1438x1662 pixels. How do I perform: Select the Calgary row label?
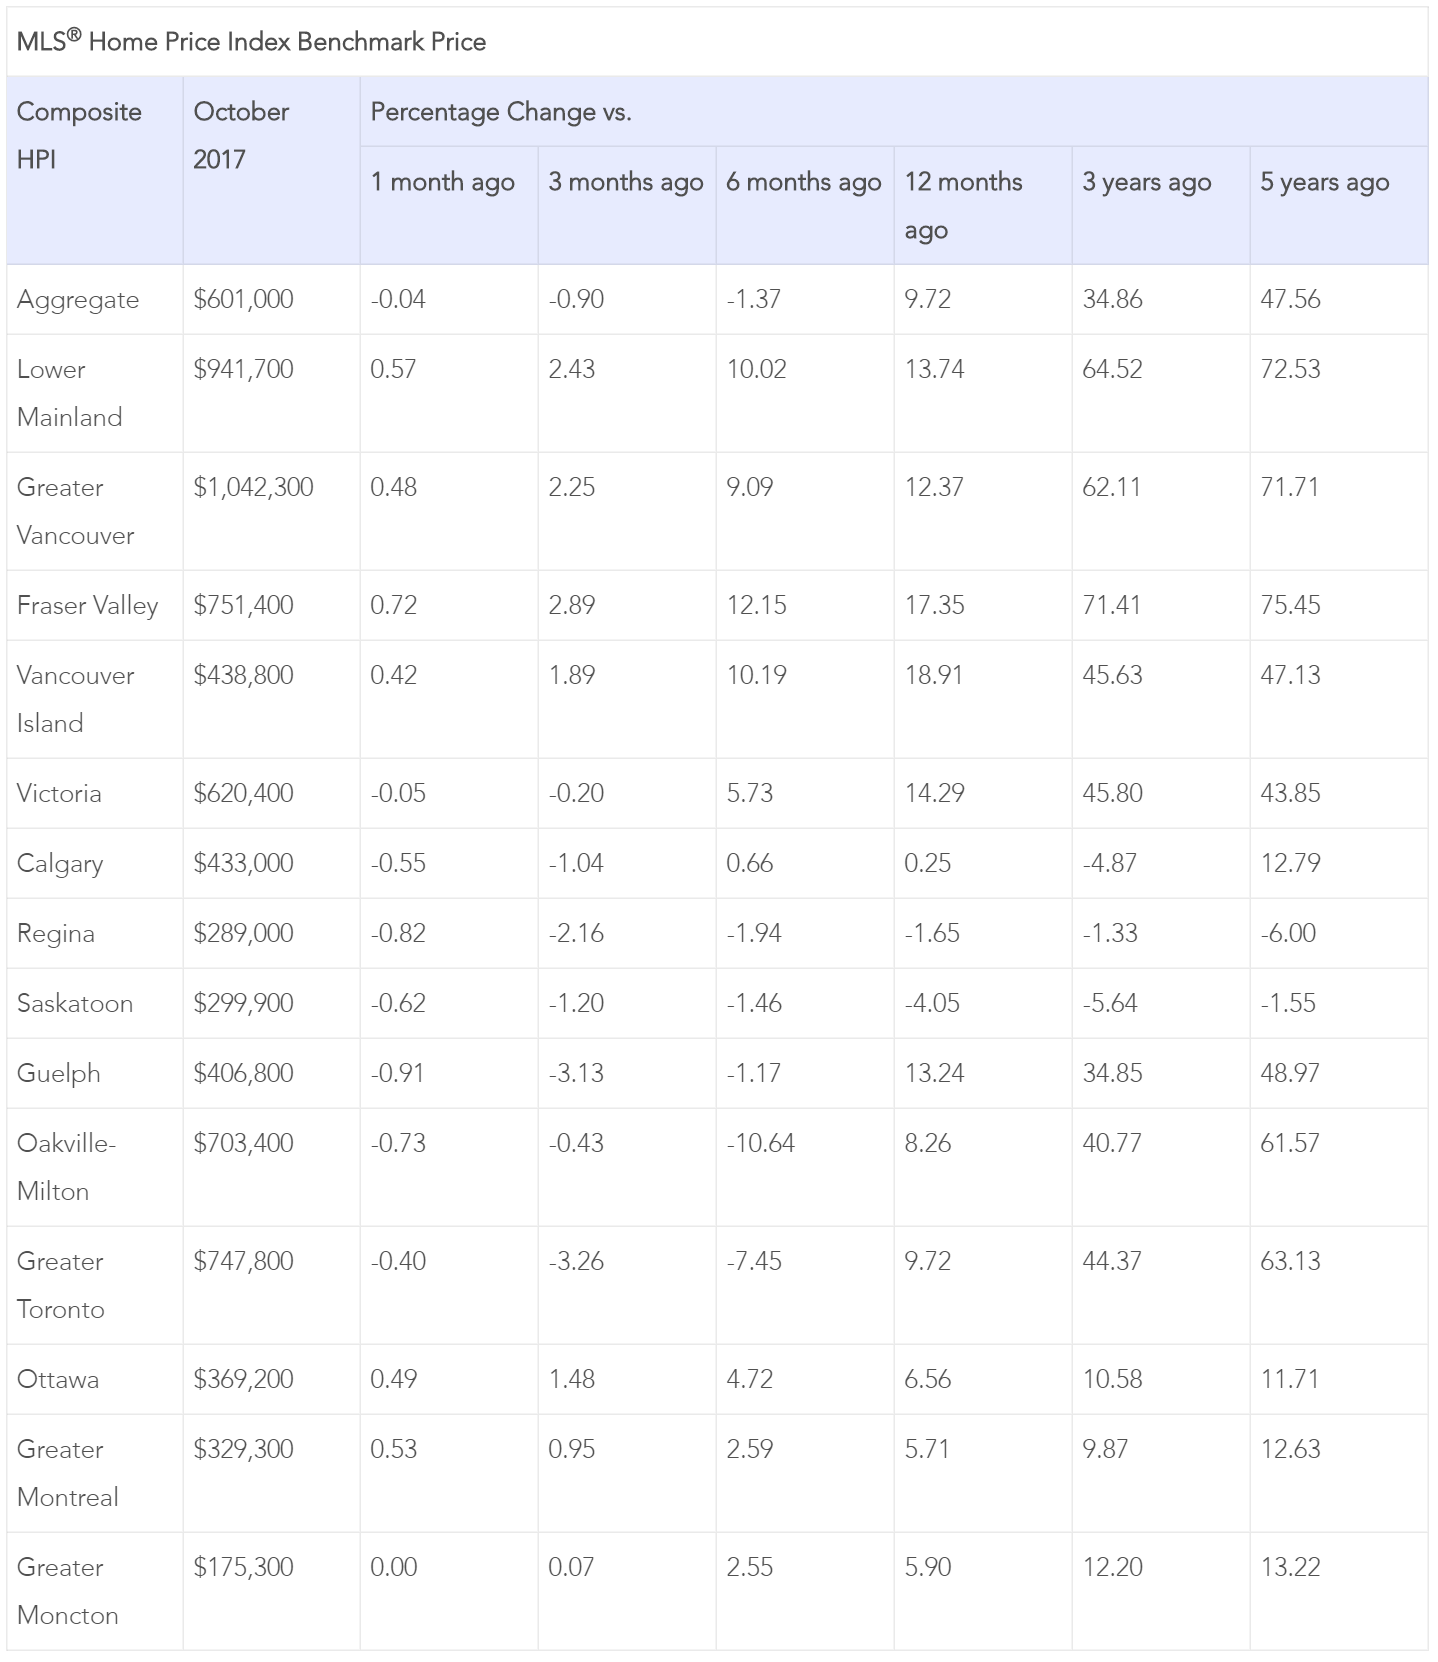point(60,864)
